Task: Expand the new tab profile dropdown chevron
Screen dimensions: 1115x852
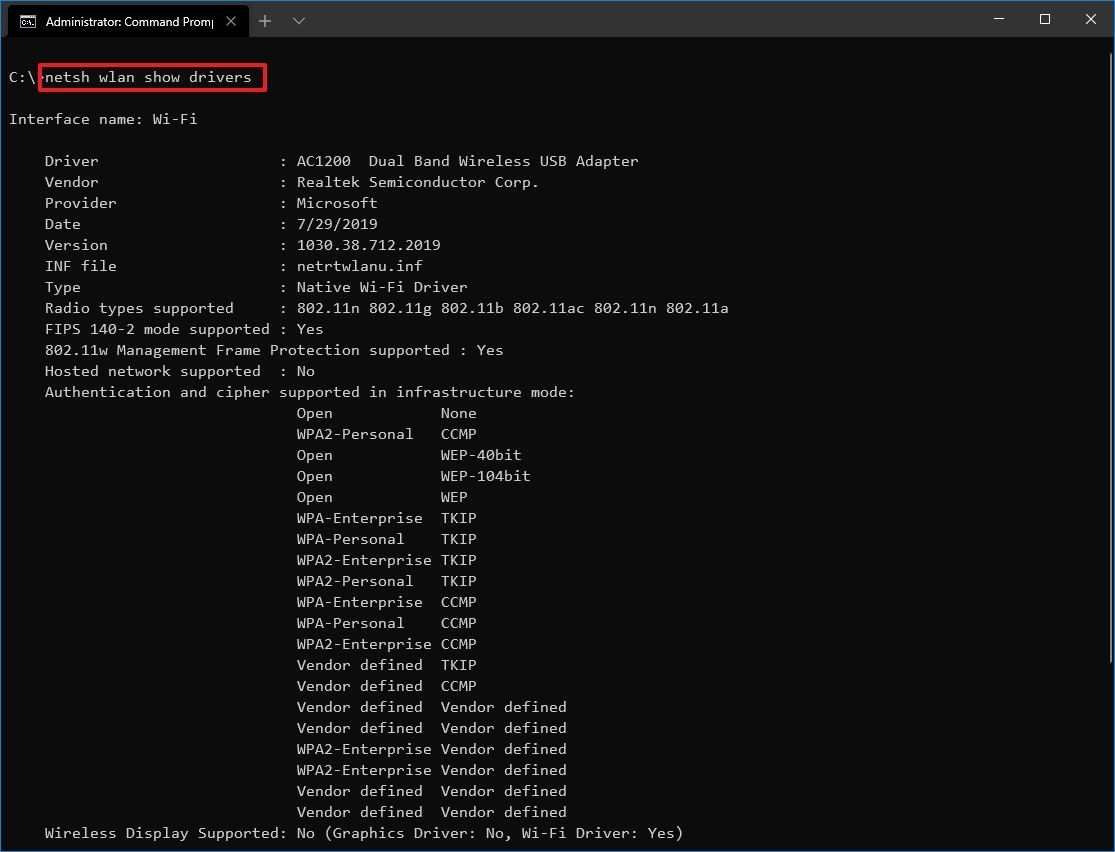Action: [x=298, y=21]
